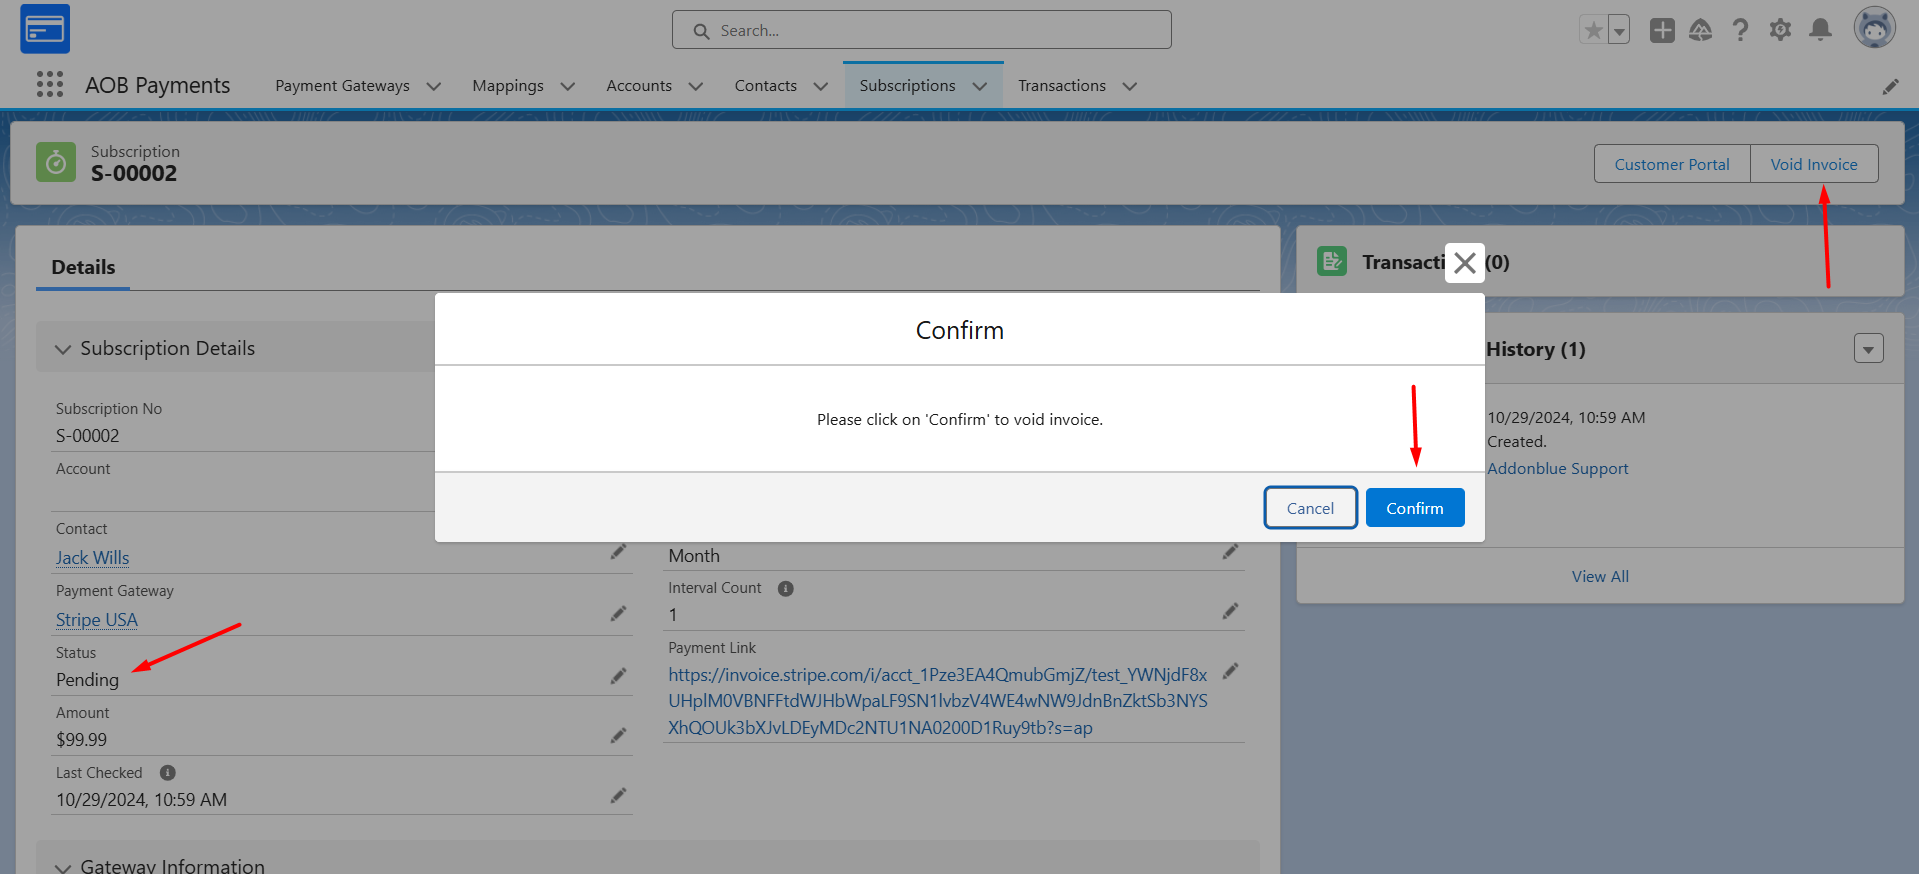Expand the Accounts tab chevron
1919x874 pixels.
click(696, 87)
